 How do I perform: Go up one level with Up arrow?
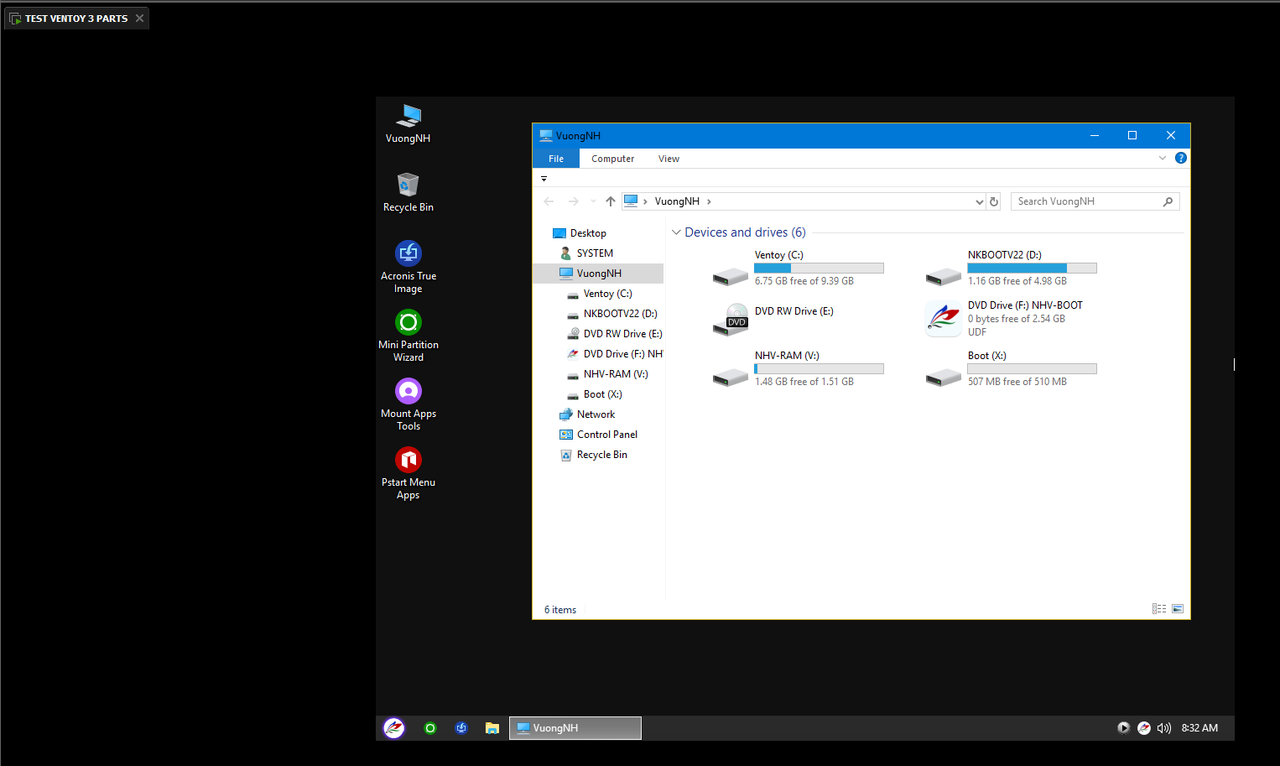(x=610, y=201)
